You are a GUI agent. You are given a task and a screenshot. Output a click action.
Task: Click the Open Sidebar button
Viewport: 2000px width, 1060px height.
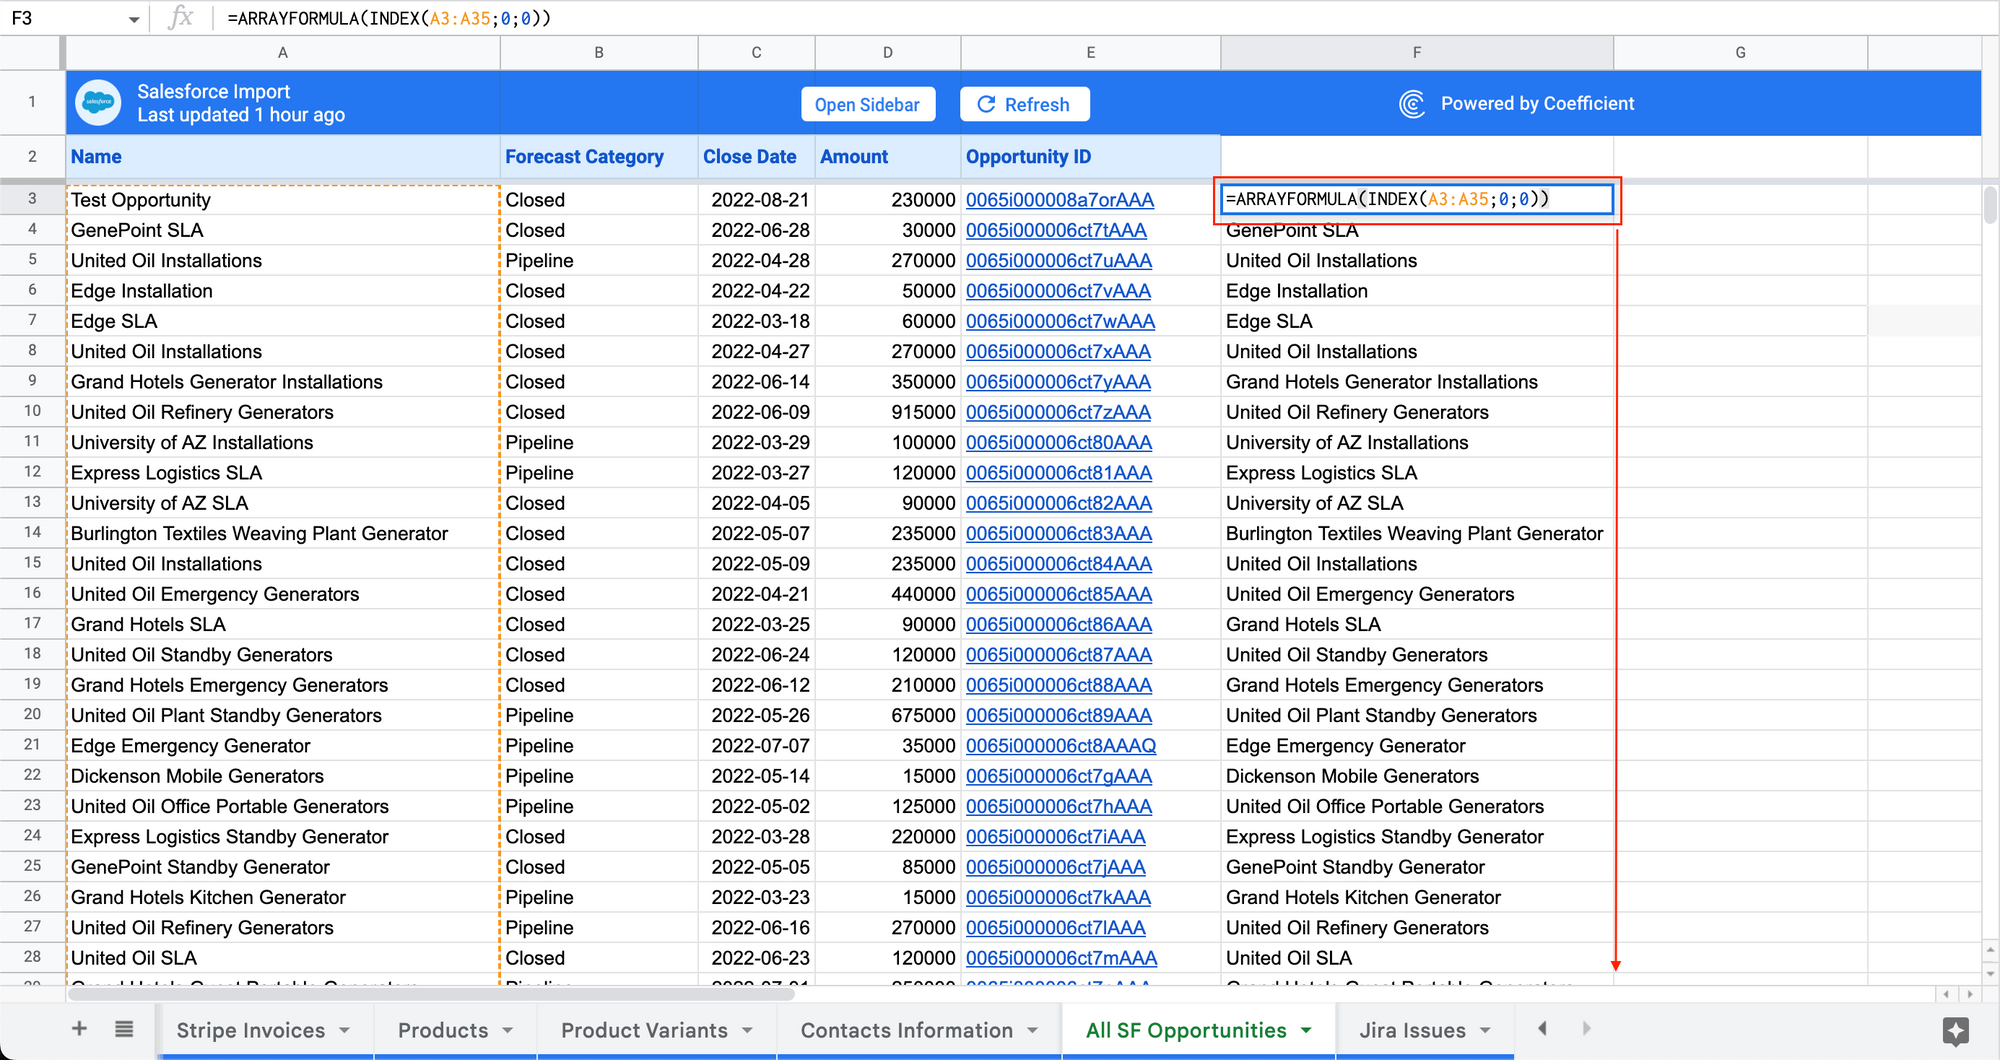(x=867, y=104)
